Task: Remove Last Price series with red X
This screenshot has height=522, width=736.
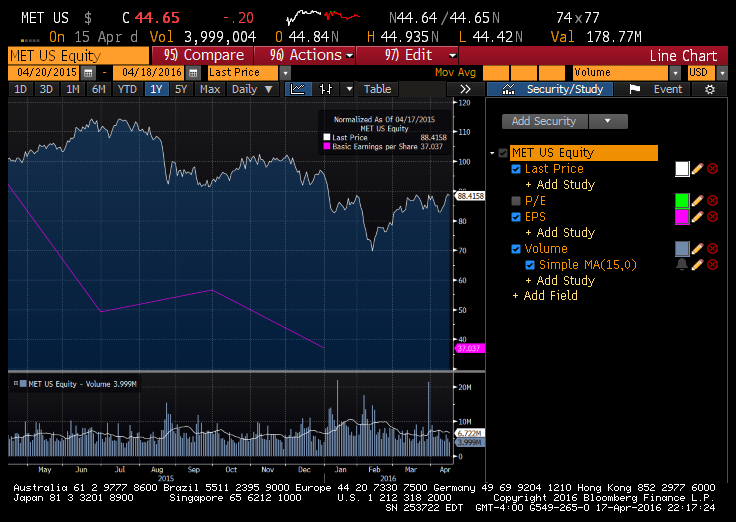Action: click(x=713, y=169)
